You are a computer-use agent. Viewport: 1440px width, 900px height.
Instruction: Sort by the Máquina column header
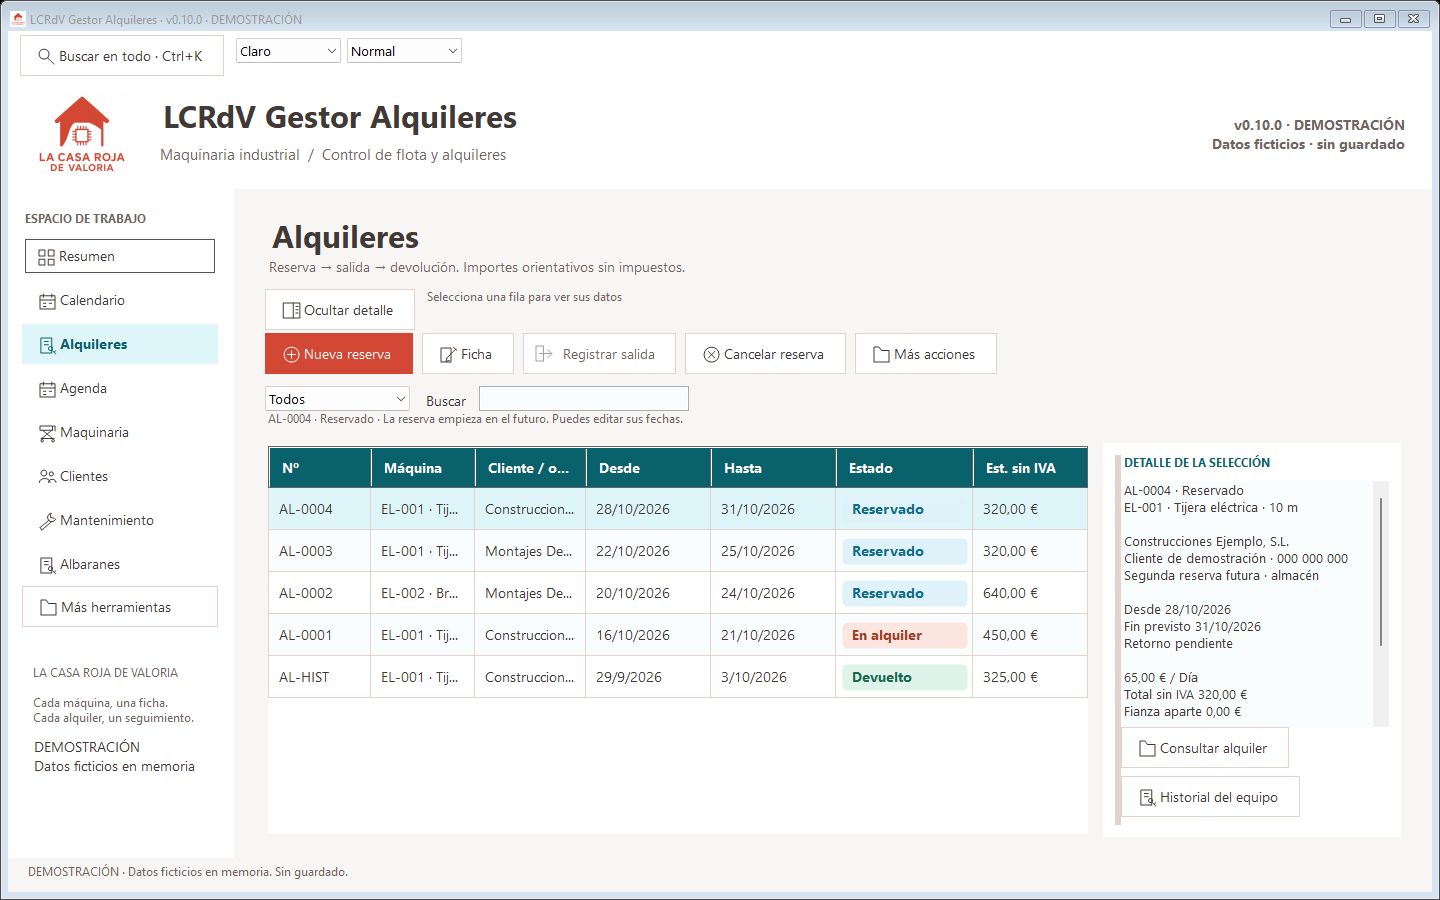[x=423, y=468]
